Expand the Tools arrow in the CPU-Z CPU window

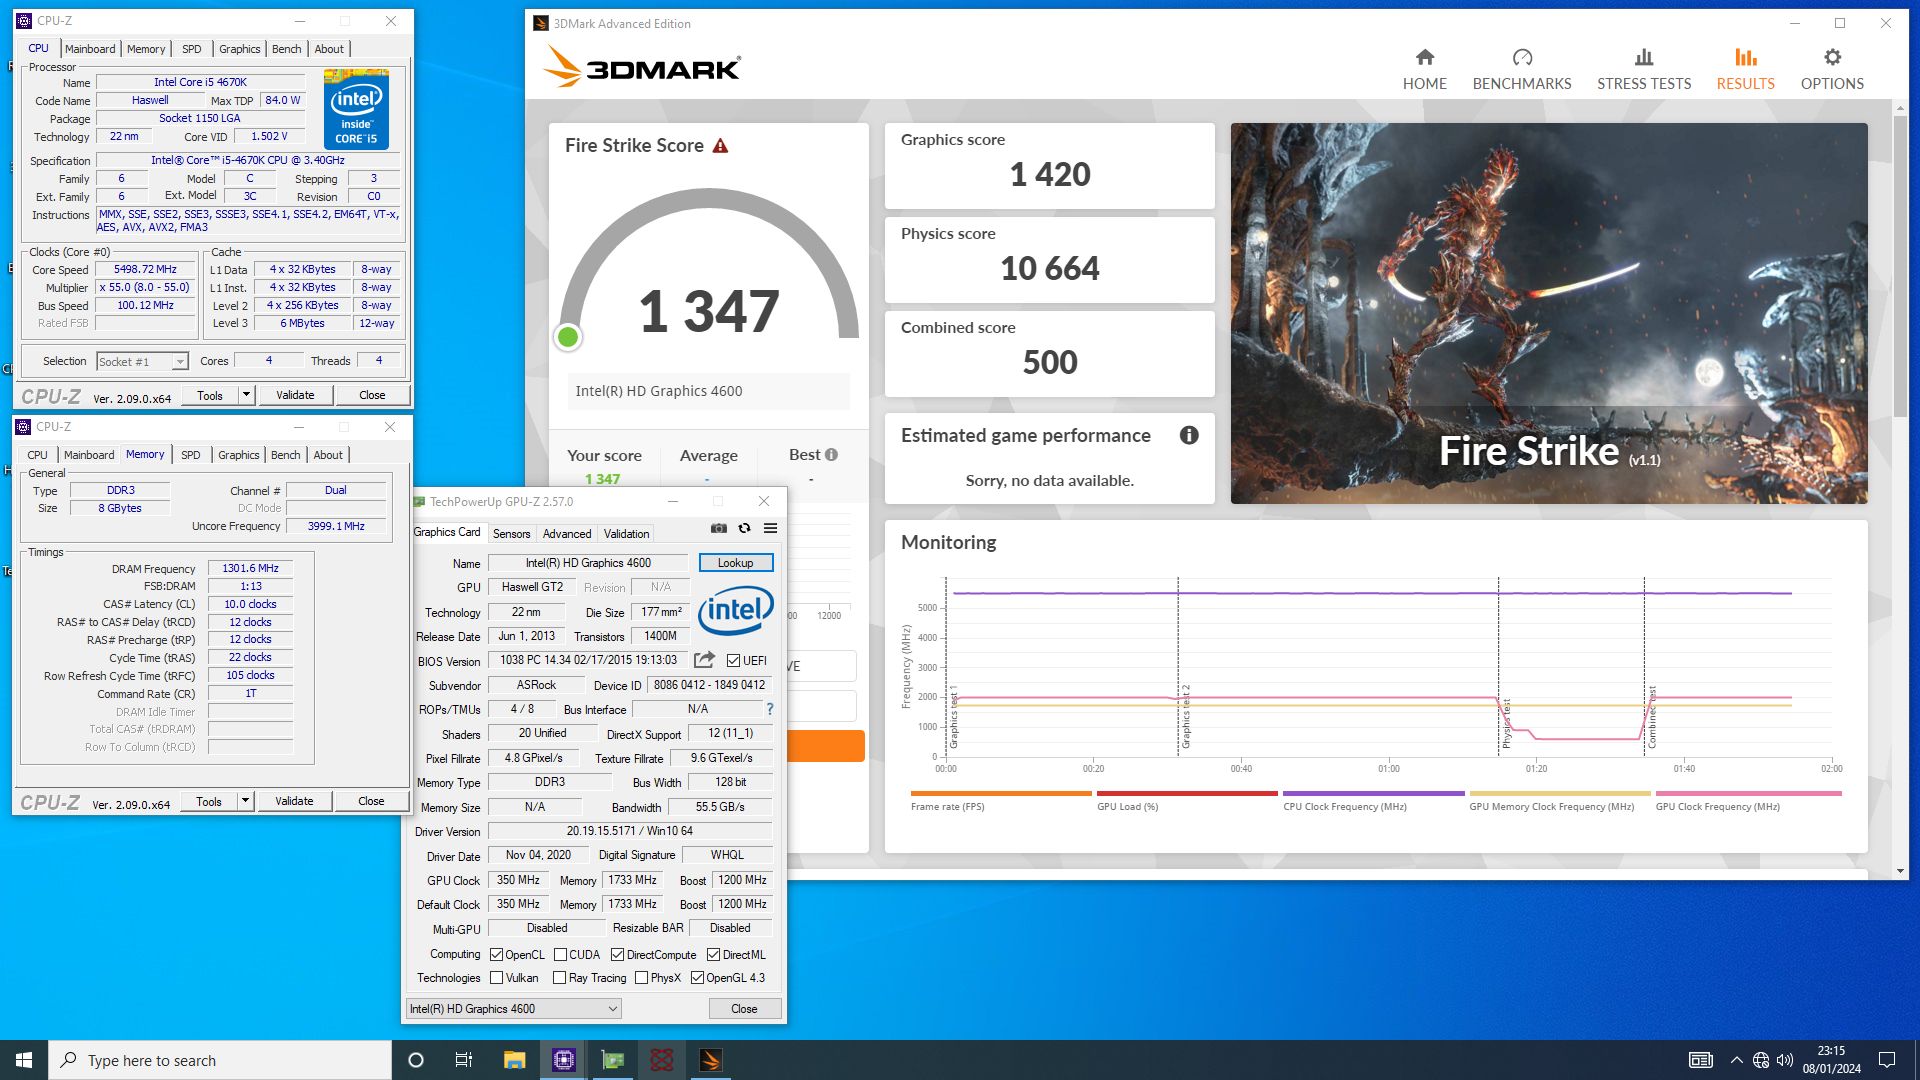[x=246, y=395]
